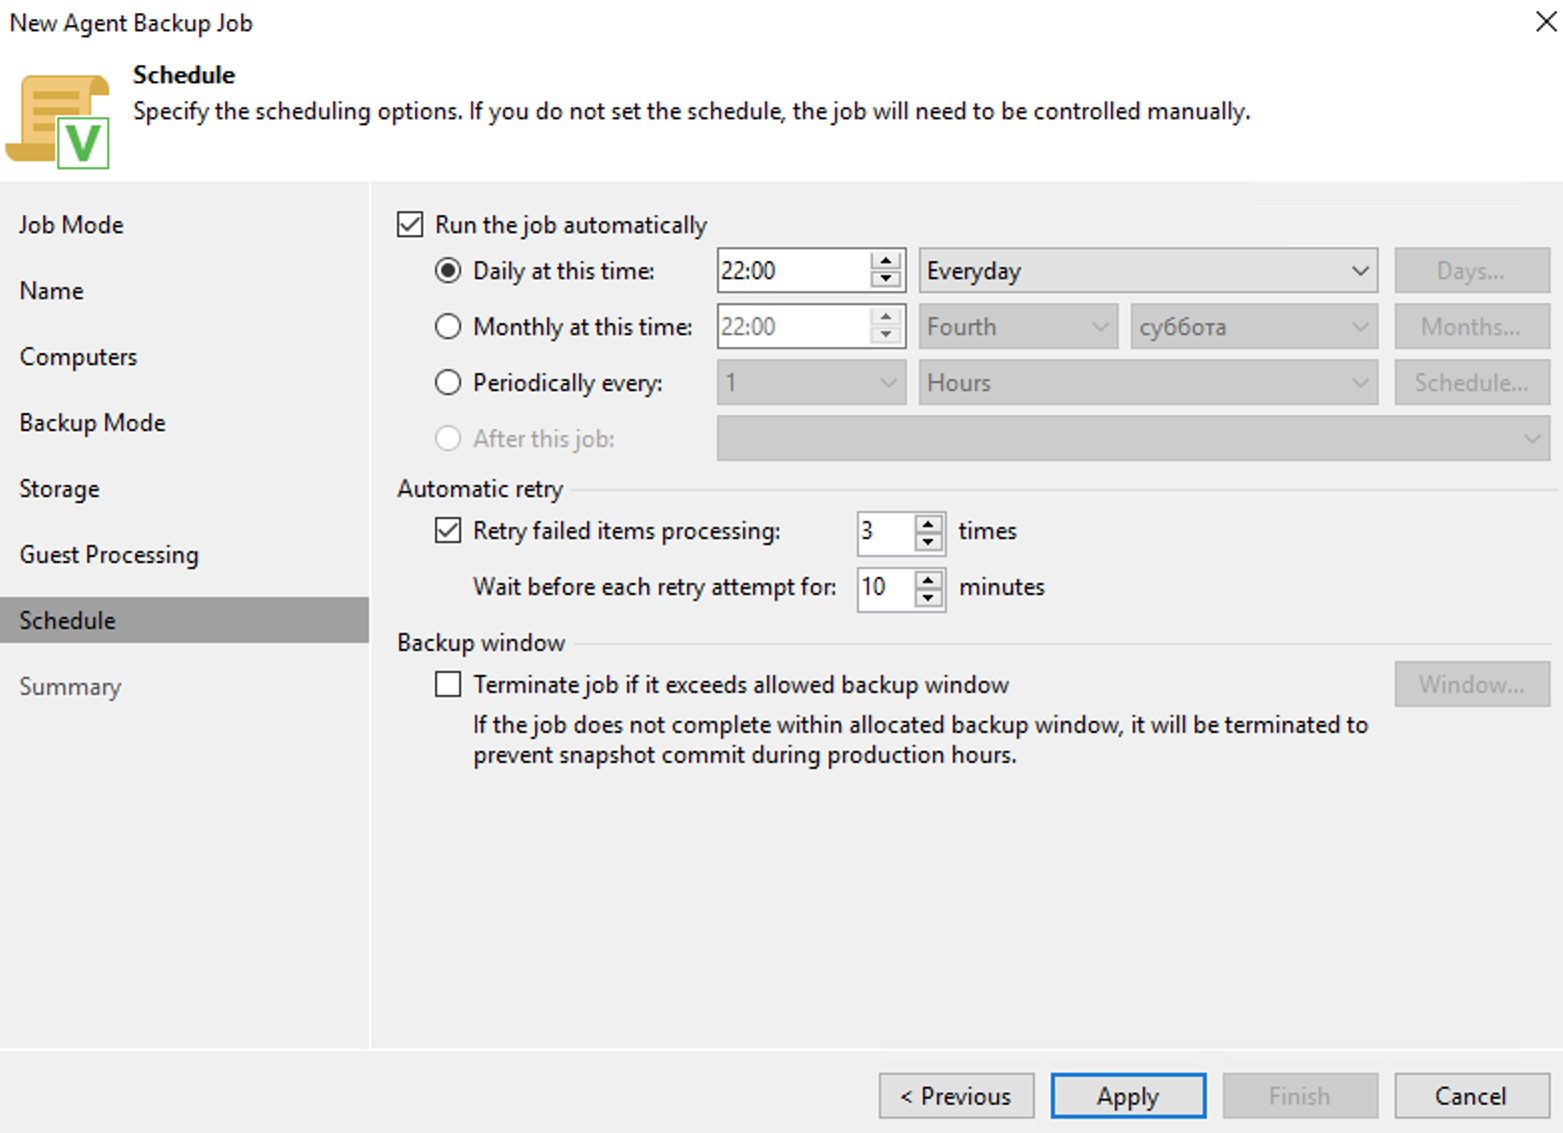Select Monthly at this time option
The width and height of the screenshot is (1563, 1133).
pos(448,327)
